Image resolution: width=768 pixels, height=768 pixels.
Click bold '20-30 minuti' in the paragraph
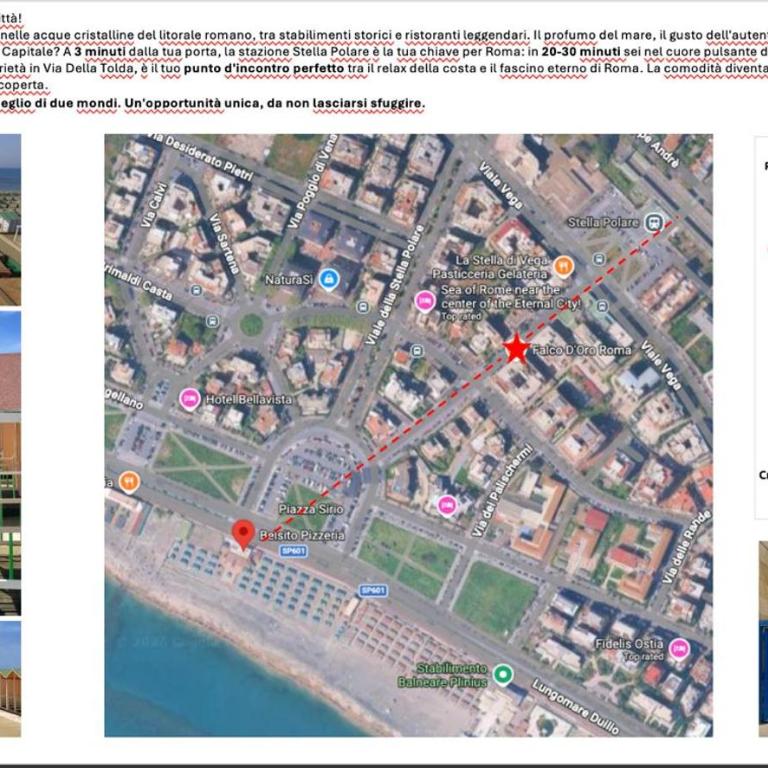coord(581,52)
